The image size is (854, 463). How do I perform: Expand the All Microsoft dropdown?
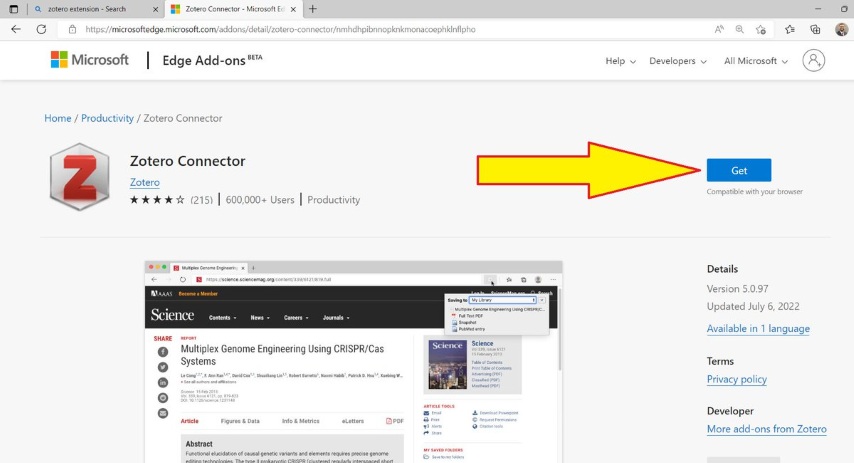[x=756, y=61]
